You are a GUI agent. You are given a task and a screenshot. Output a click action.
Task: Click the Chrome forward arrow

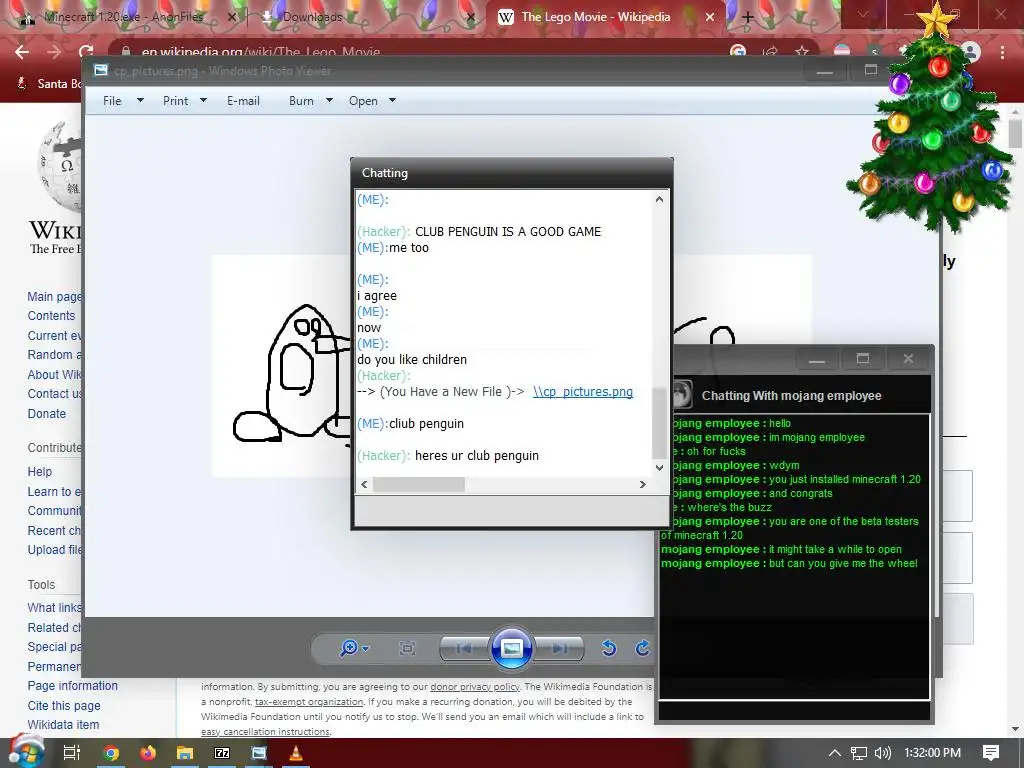coord(54,52)
